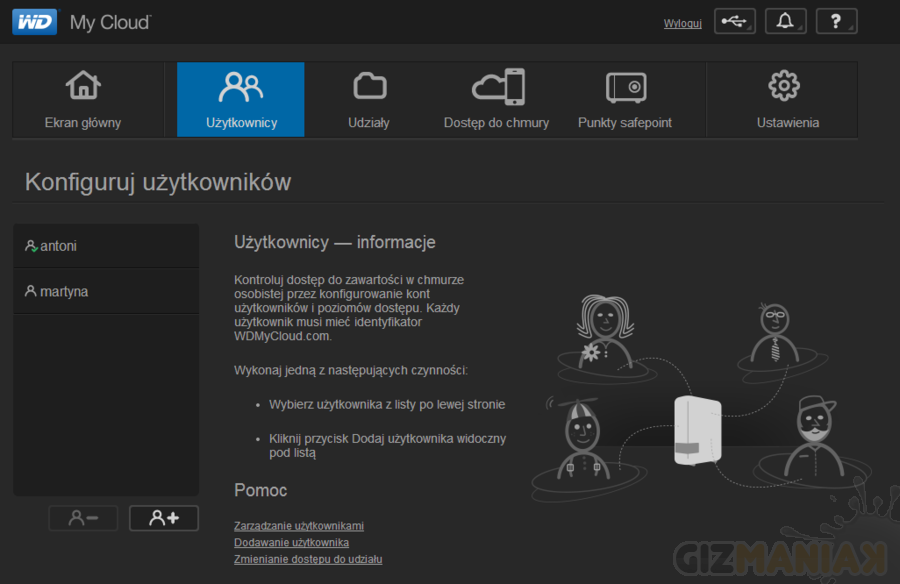Click the gear icon for Ustawienia
The image size is (900, 584).
click(783, 87)
